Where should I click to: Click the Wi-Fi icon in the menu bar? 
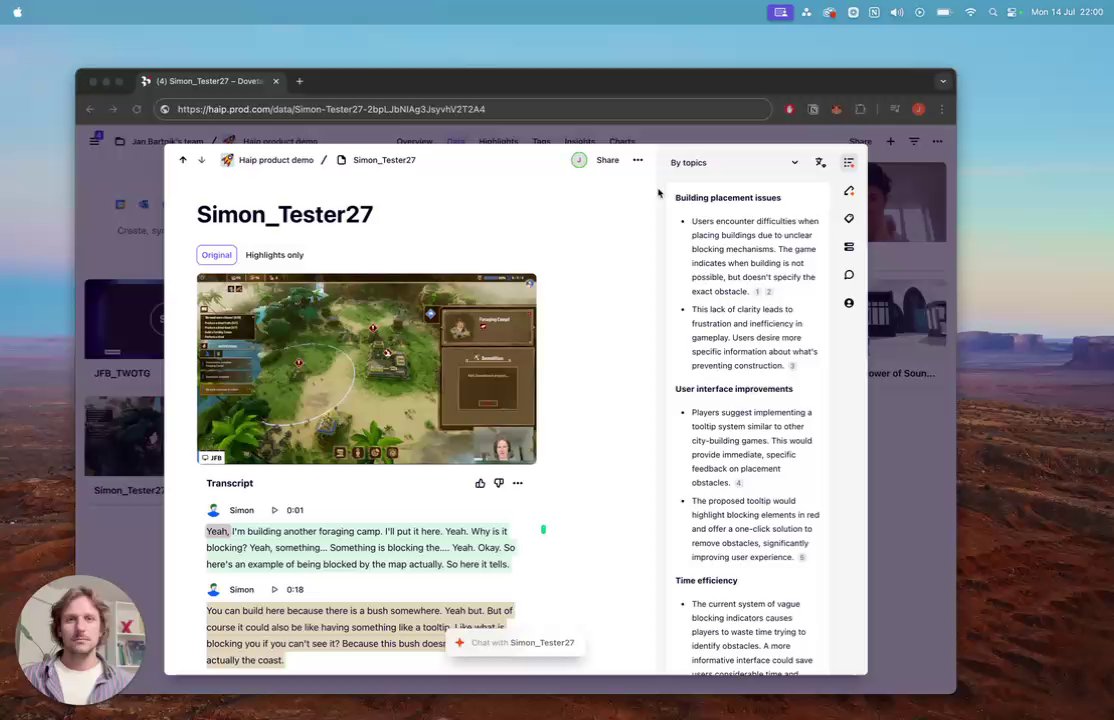pos(970,12)
